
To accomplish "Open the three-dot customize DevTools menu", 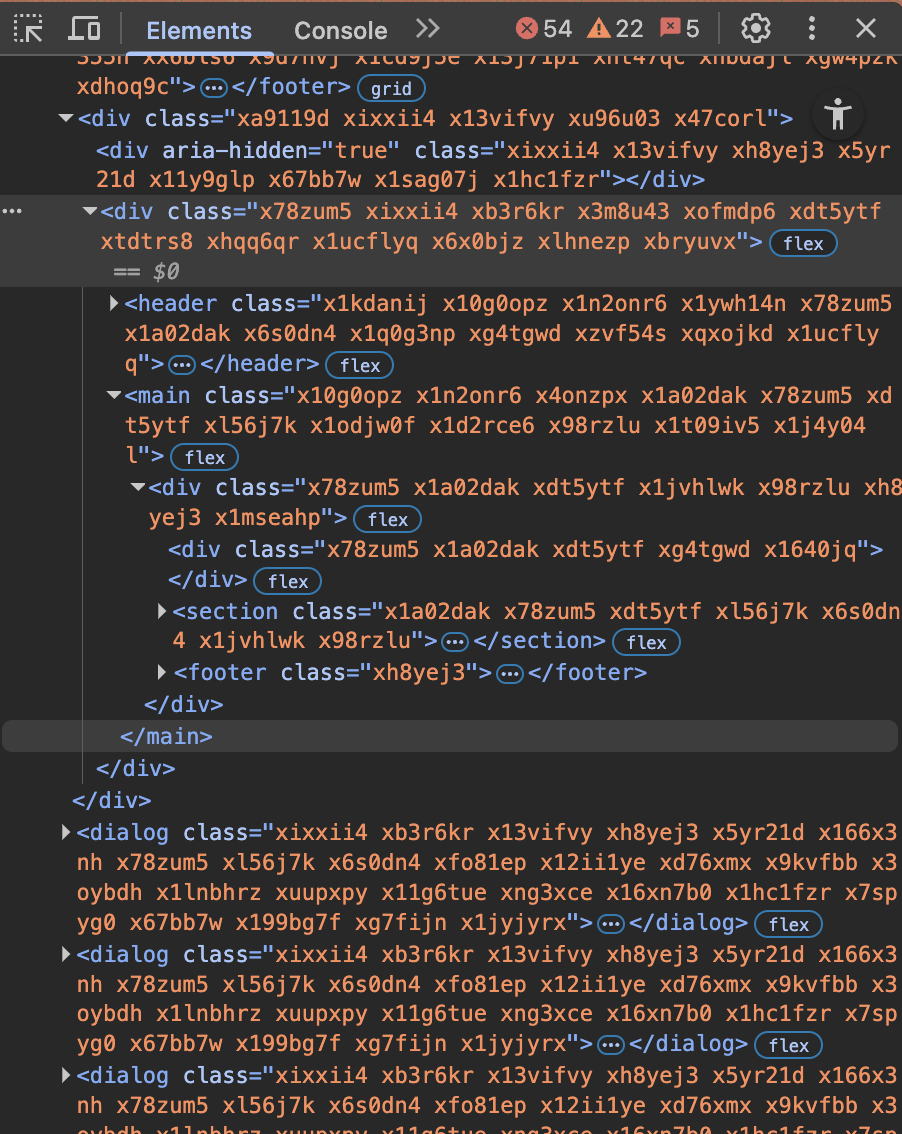I will point(812,28).
